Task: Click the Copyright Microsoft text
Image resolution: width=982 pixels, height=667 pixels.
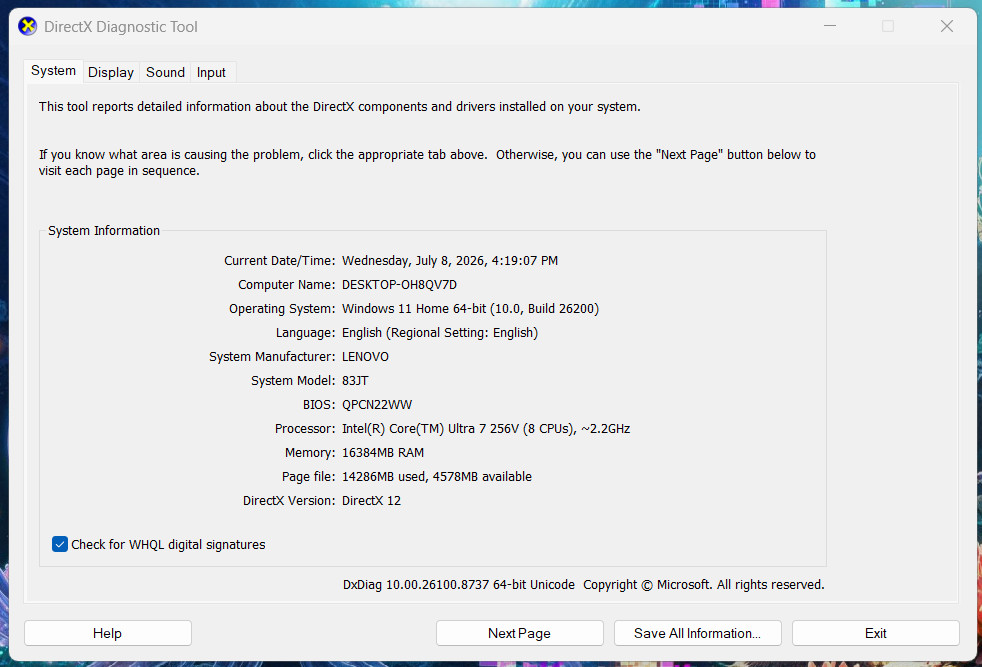Action: 704,584
